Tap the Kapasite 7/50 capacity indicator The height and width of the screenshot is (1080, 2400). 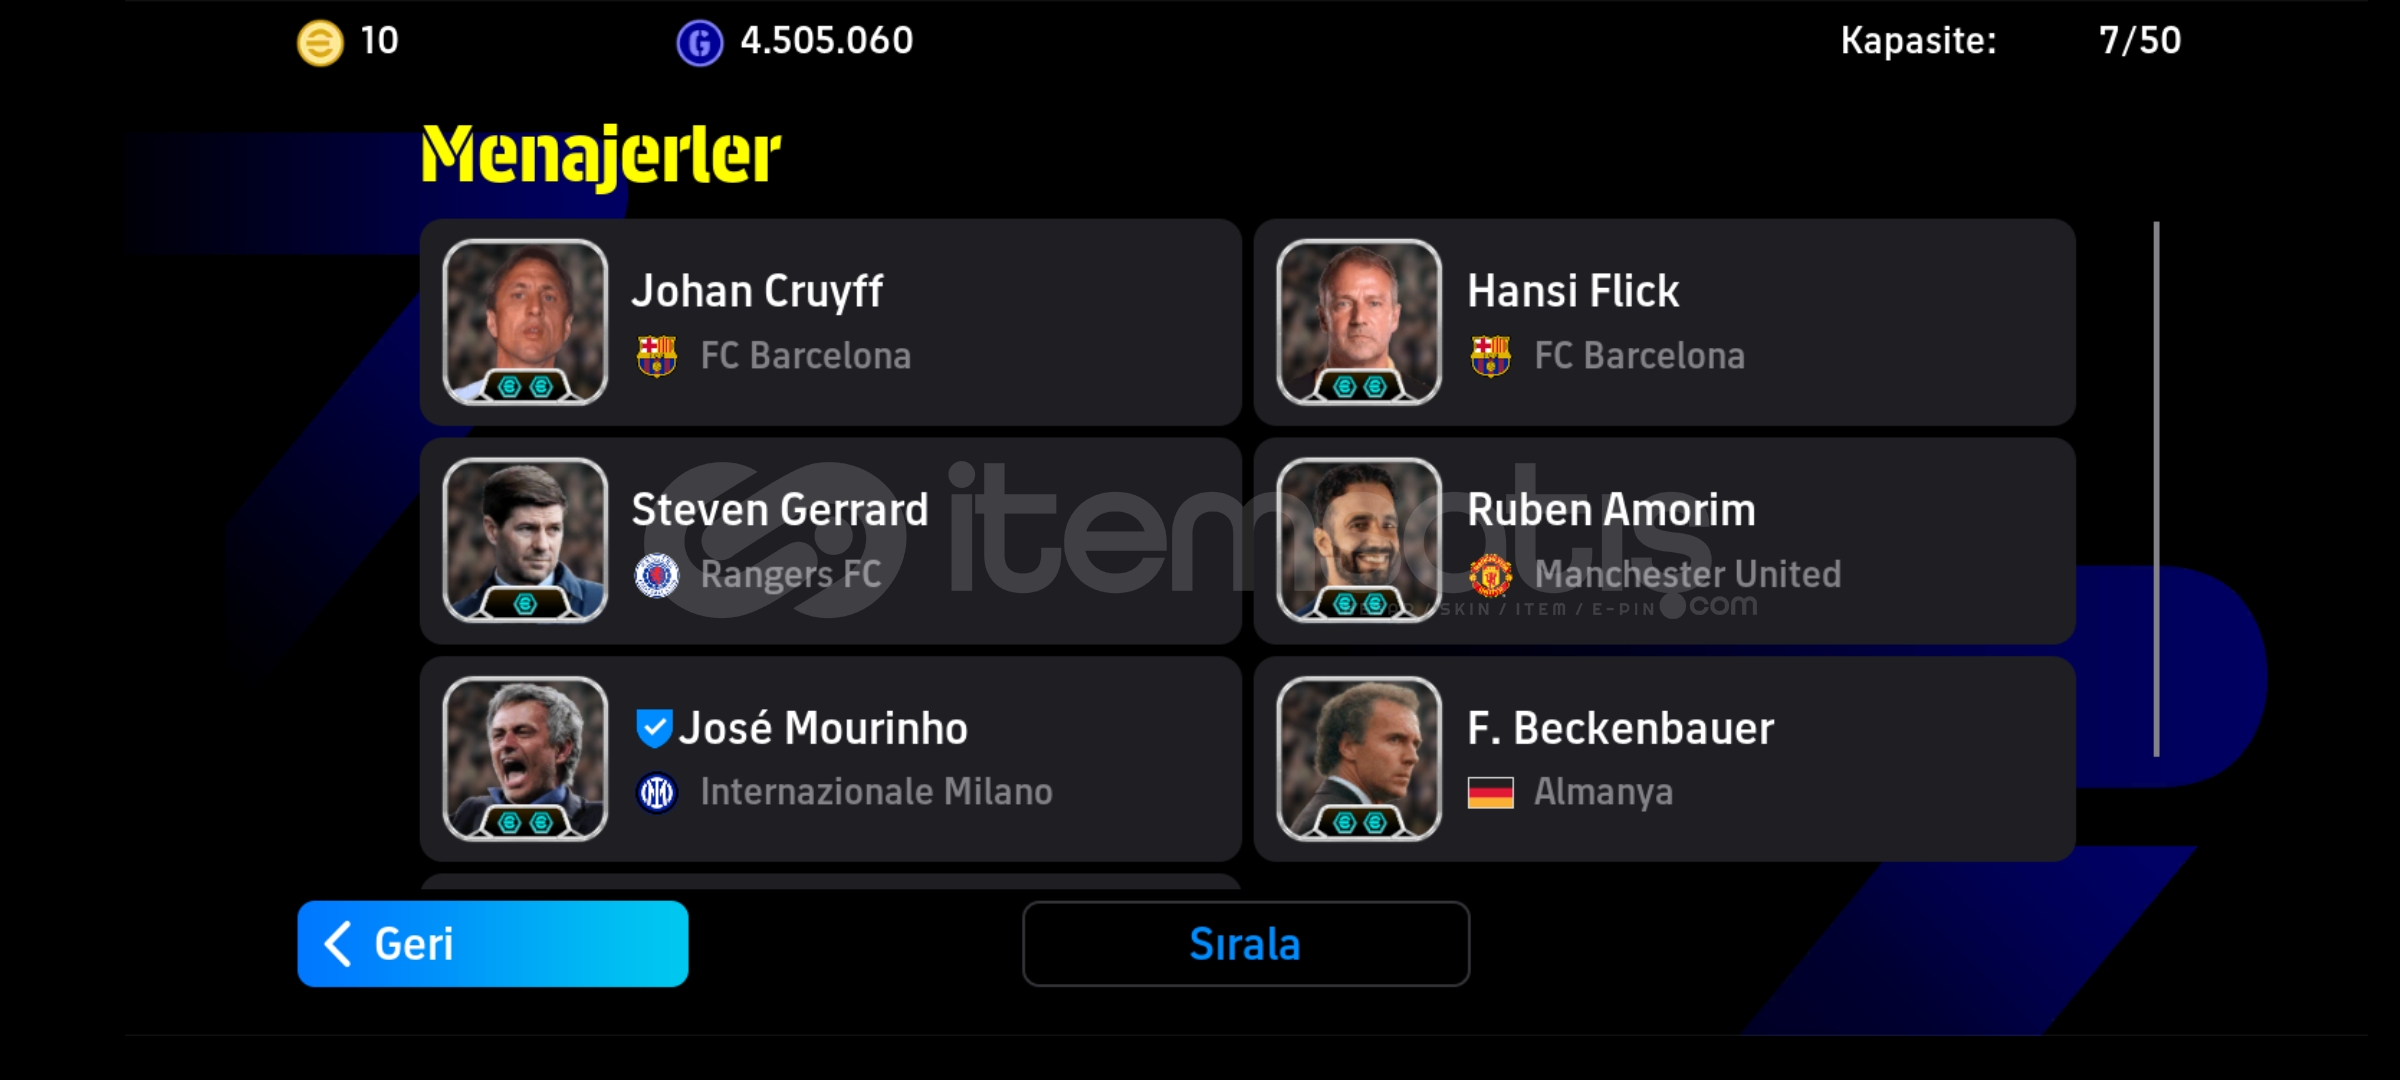[x=2010, y=41]
